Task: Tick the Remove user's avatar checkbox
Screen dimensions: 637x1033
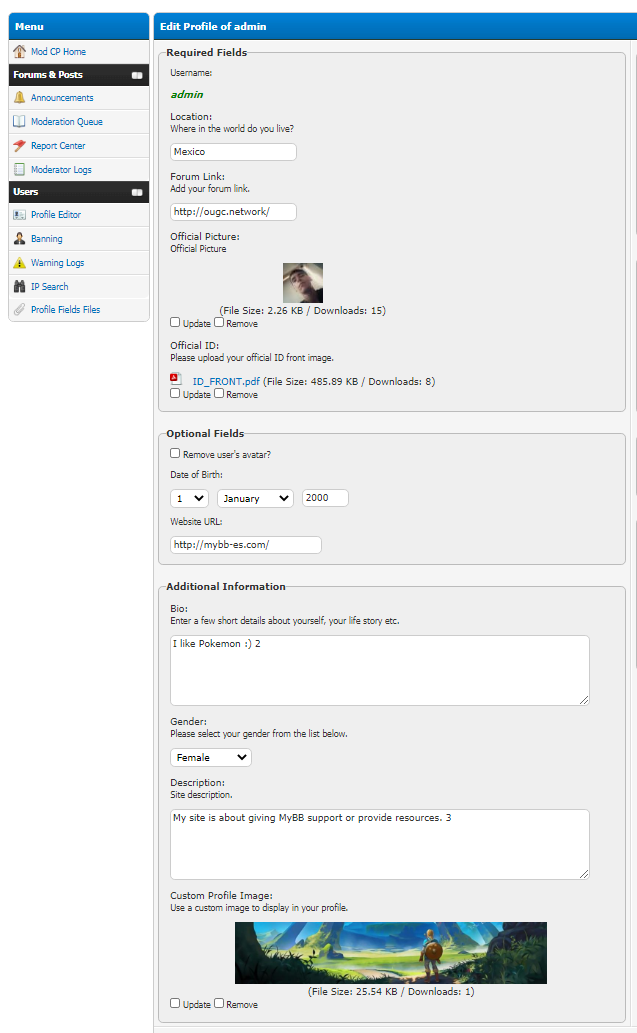Action: 175,454
